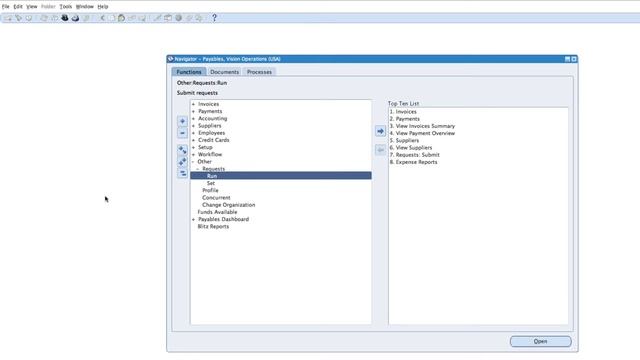The width and height of the screenshot is (640, 360).
Task: Click the New record toolbar icon
Action: [8, 18]
